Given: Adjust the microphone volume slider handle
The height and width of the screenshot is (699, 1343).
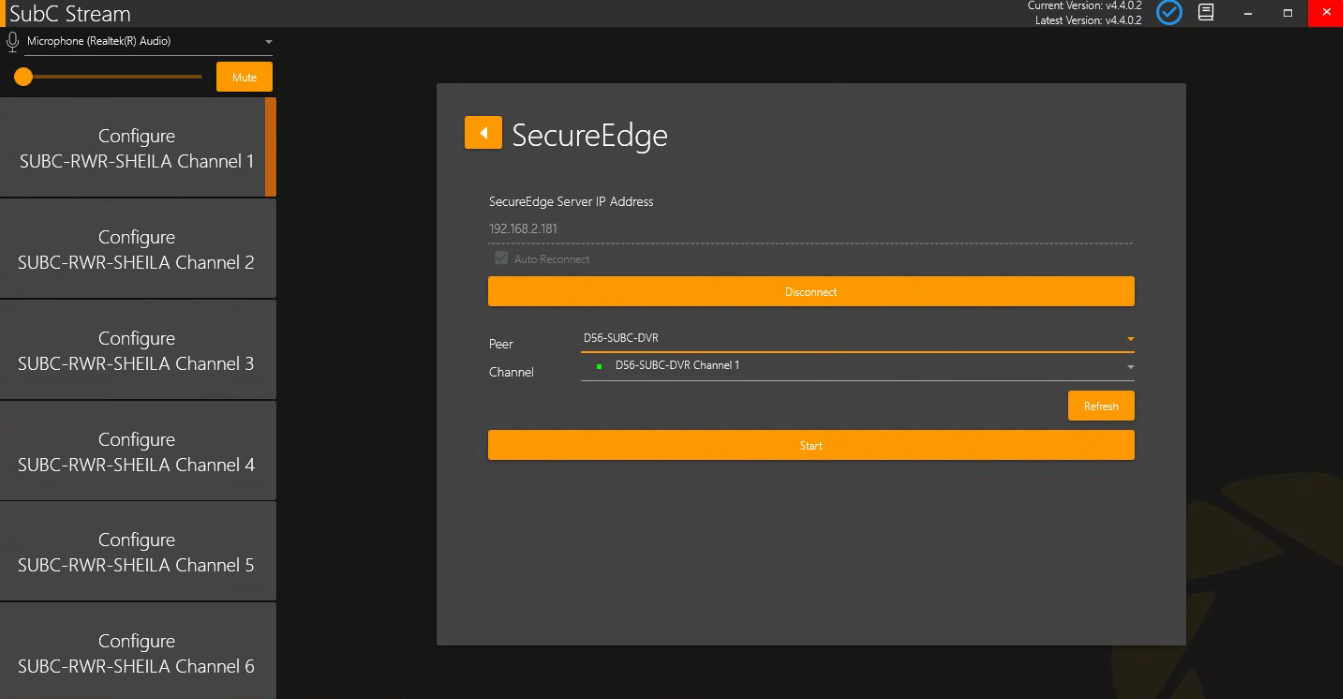Looking at the screenshot, I should click(x=23, y=77).
